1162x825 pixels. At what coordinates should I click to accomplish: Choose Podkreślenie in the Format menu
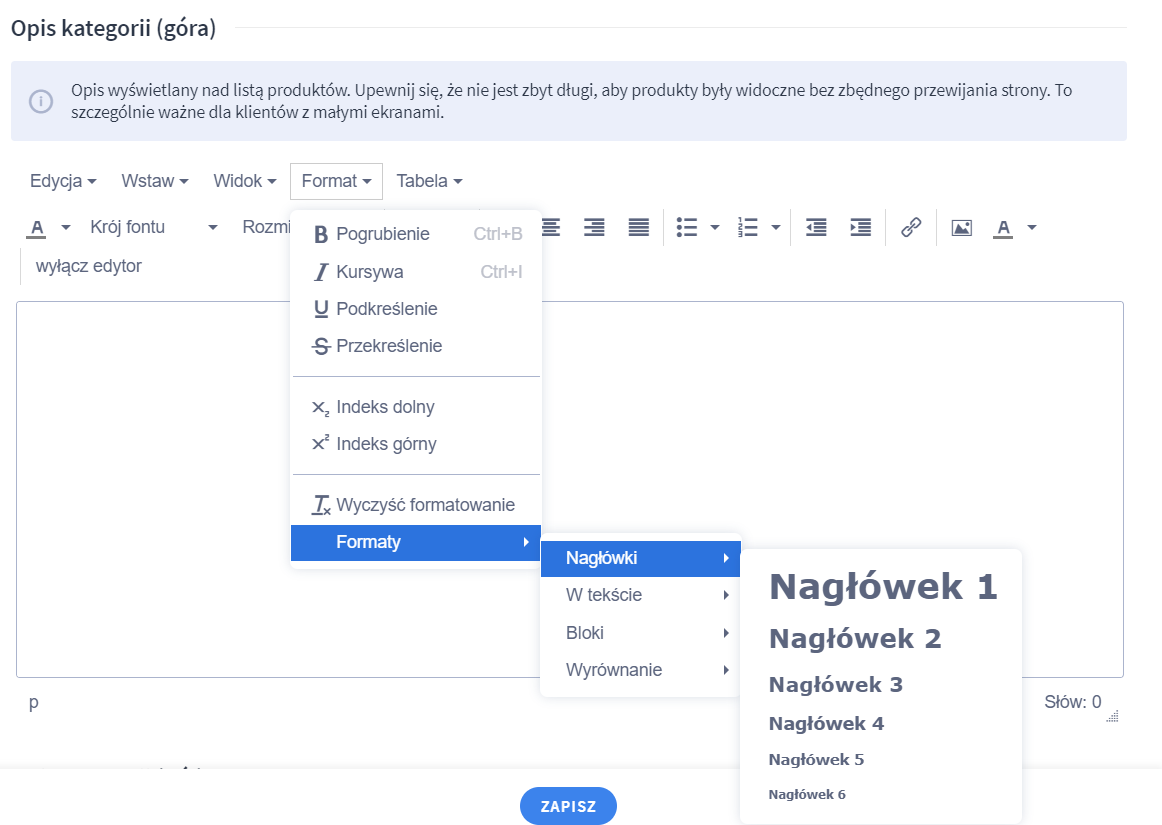coord(416,309)
